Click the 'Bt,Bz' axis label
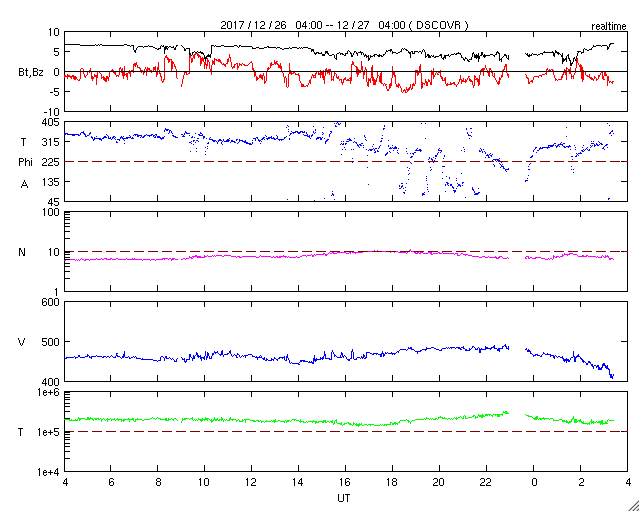The width and height of the screenshot is (640, 512). tap(31, 73)
